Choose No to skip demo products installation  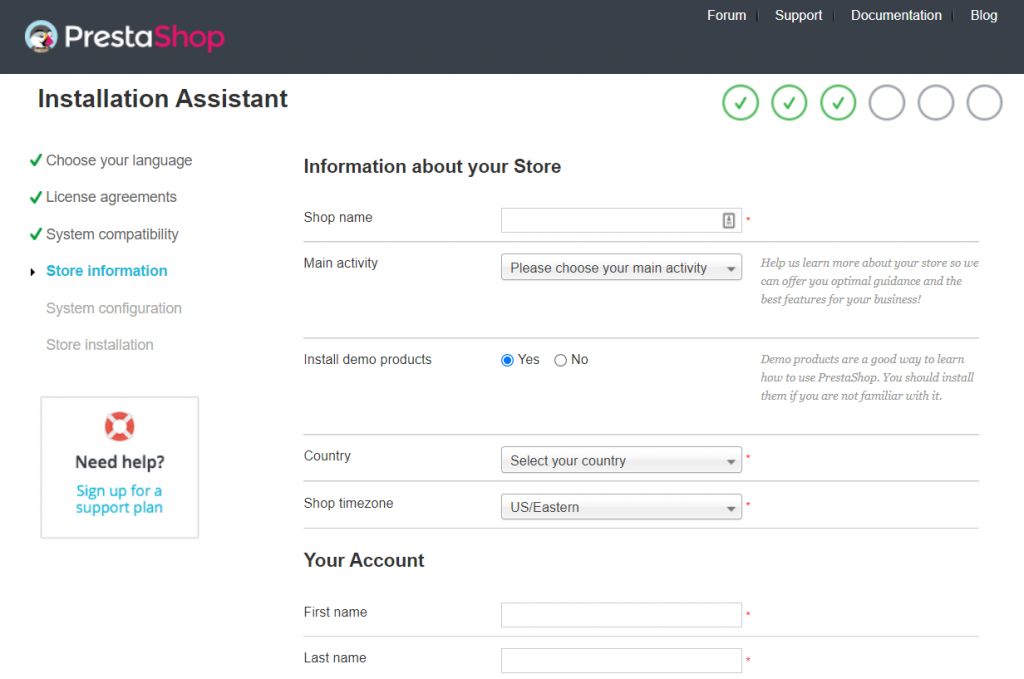click(x=560, y=359)
